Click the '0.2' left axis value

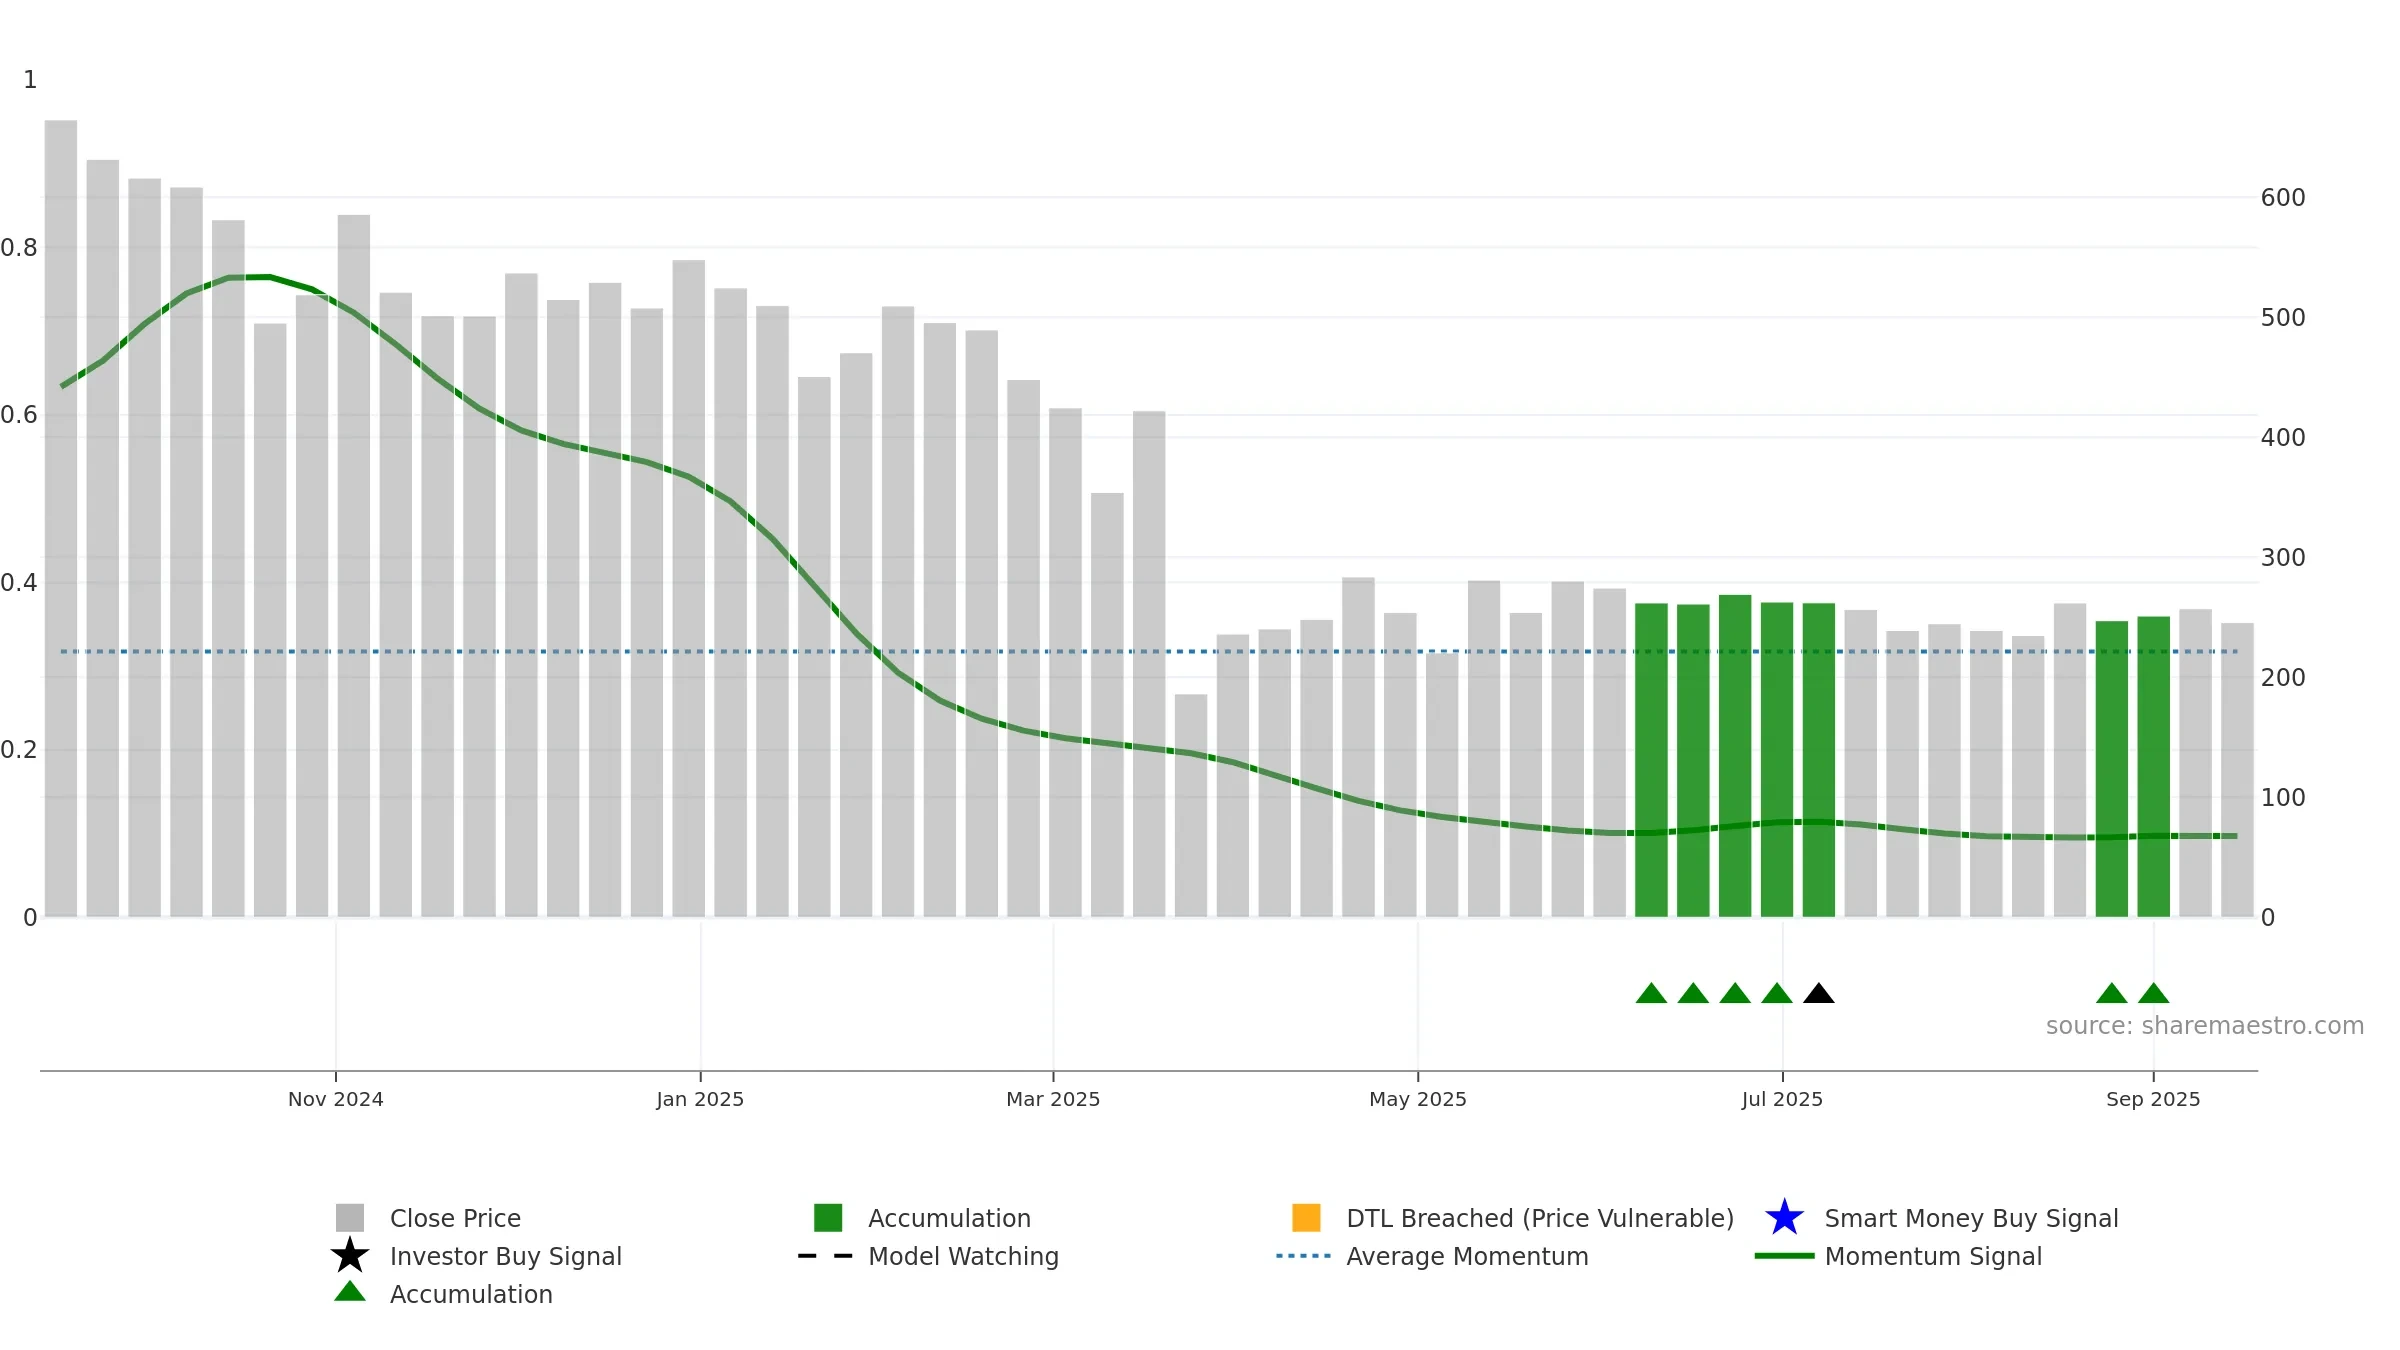coord(19,749)
